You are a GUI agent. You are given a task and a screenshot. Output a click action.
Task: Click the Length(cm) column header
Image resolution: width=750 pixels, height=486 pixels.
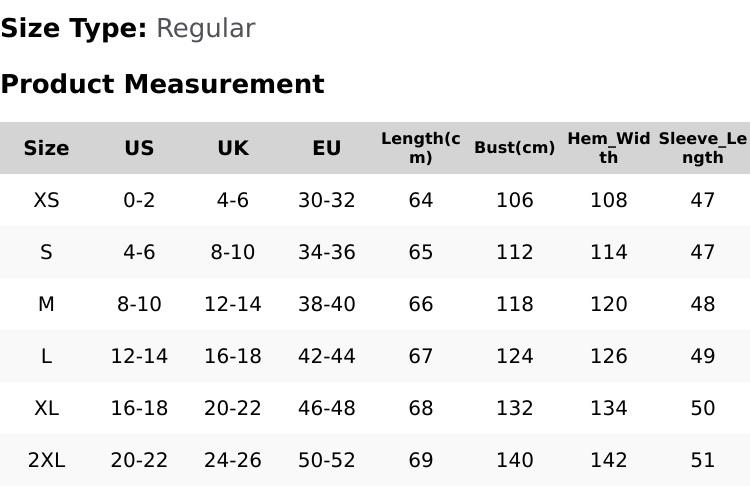[x=421, y=148]
